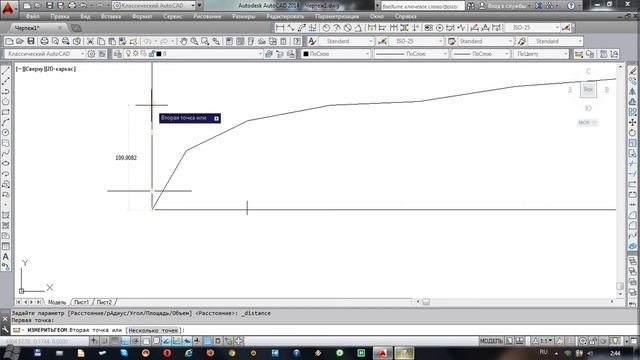Open the ПоЦвету plot style dropdown
Screen dimensions: 640x360
pos(541,54)
